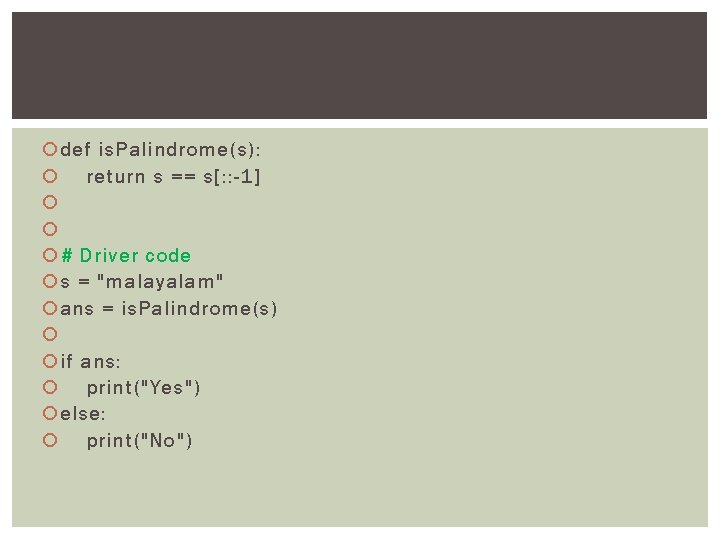Click the text def isPalindrome(s):

[160, 150]
